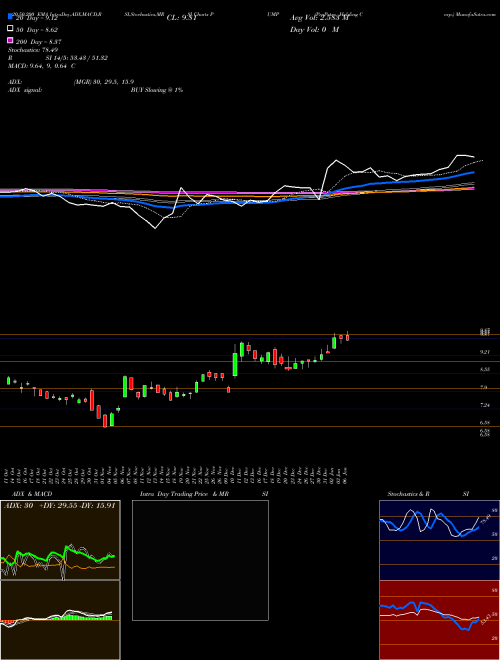This screenshot has width=500, height=660.
Task: Click the last red candlestick on chart
Action: click(x=348, y=337)
